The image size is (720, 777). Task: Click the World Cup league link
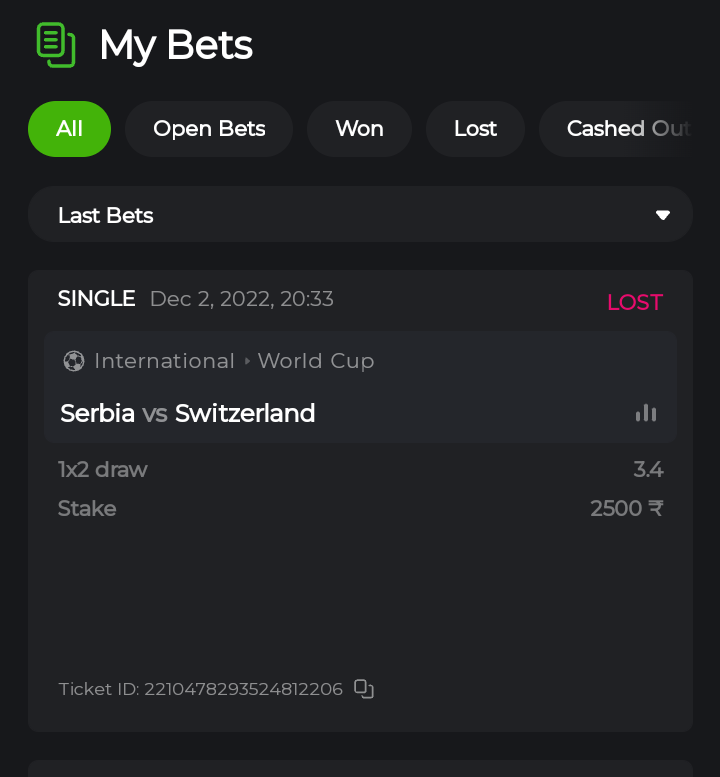pos(316,361)
